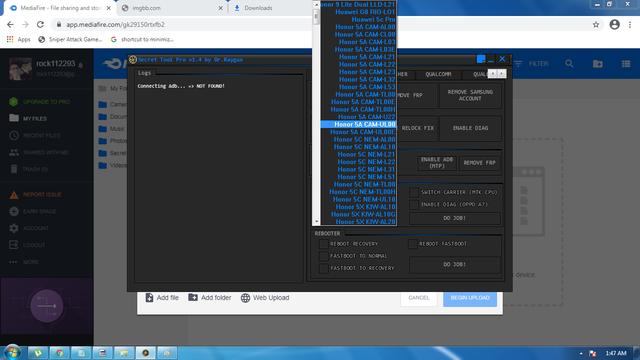Check Enable Diag (OPPO A7) option
This screenshot has width=640, height=360.
414,204
